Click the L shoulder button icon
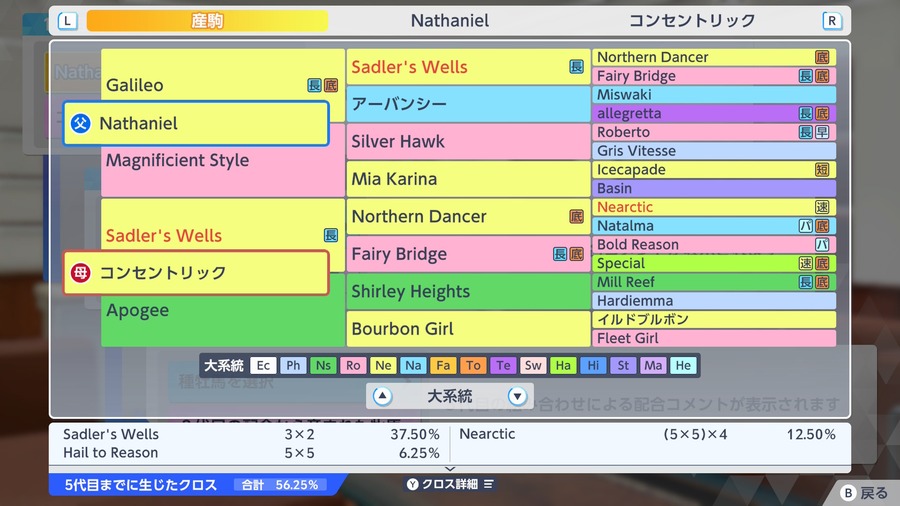This screenshot has height=506, width=900. click(x=68, y=21)
